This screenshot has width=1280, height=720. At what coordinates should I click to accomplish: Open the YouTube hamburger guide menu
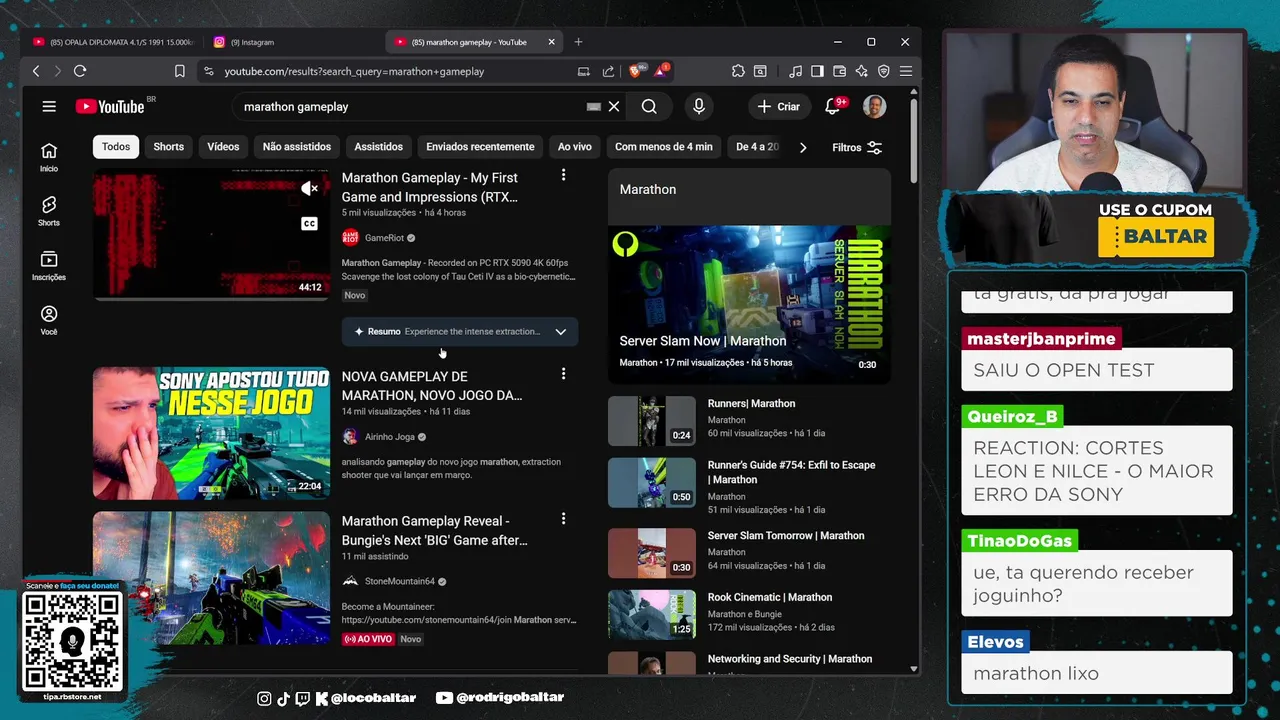(49, 106)
